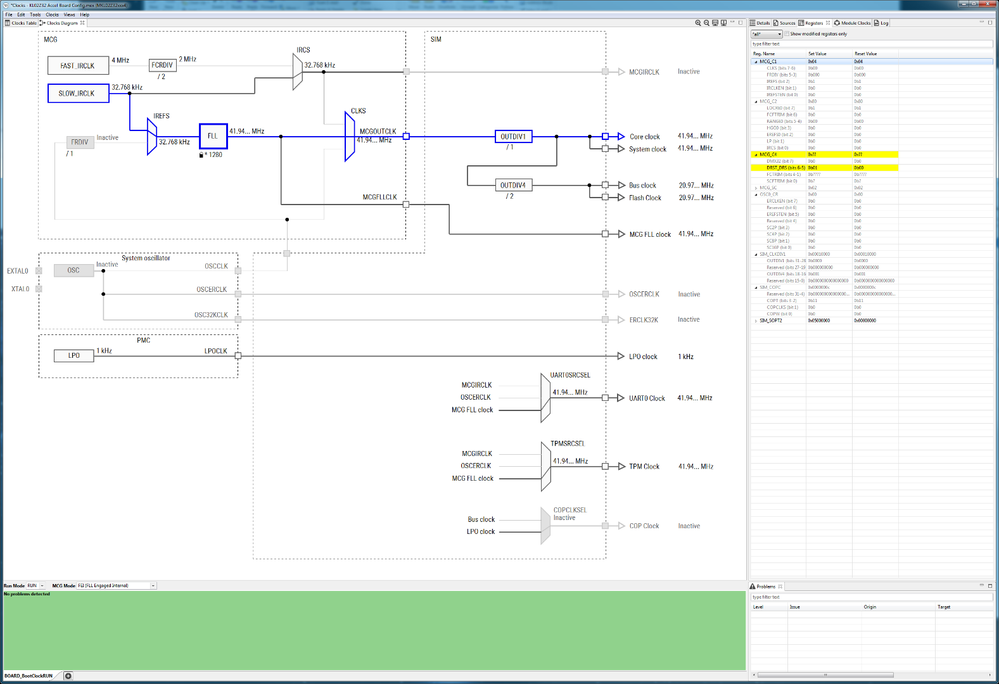Expand the SIM_SOPT2 register row
Screen dimensions: 999x684
click(x=756, y=320)
